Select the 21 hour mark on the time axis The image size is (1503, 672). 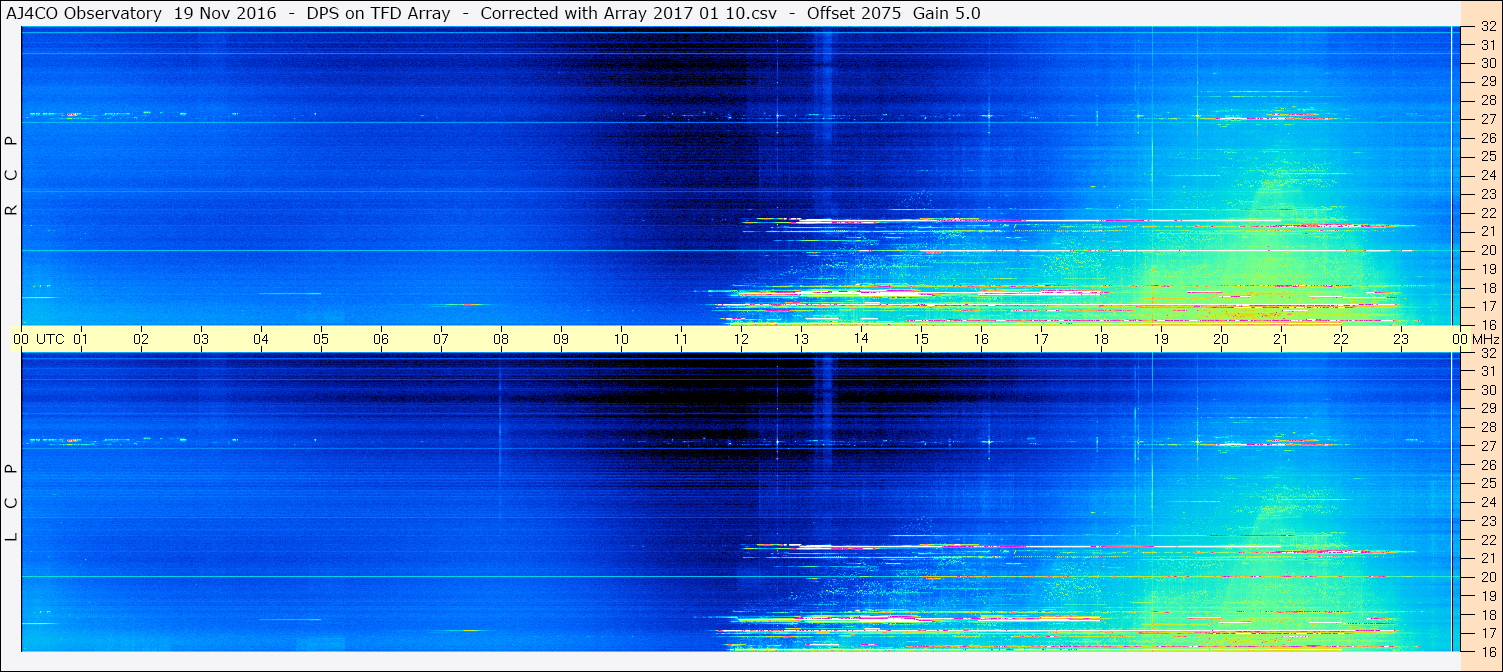(1281, 339)
